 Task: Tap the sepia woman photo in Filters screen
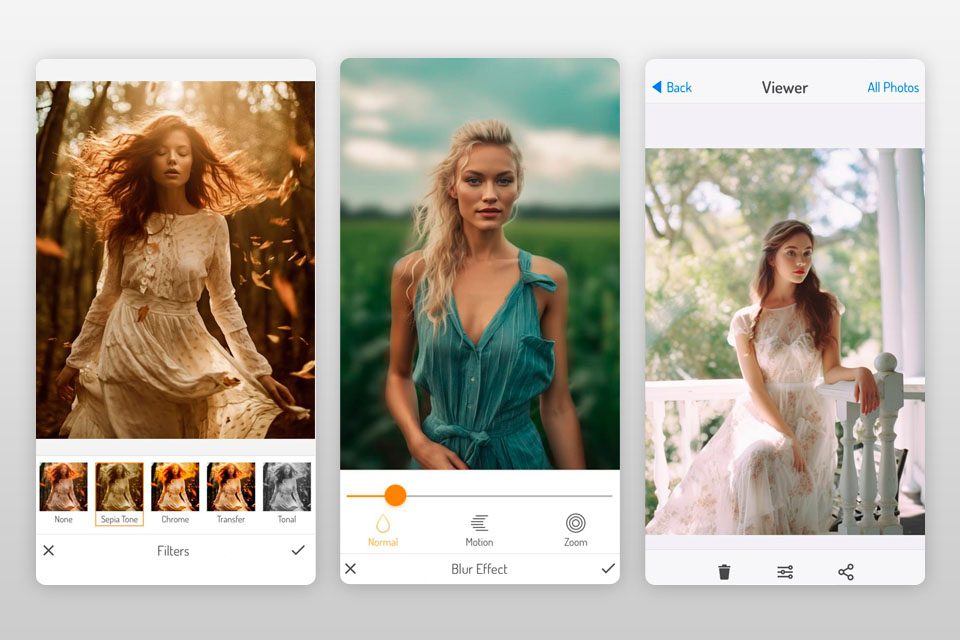[176, 260]
